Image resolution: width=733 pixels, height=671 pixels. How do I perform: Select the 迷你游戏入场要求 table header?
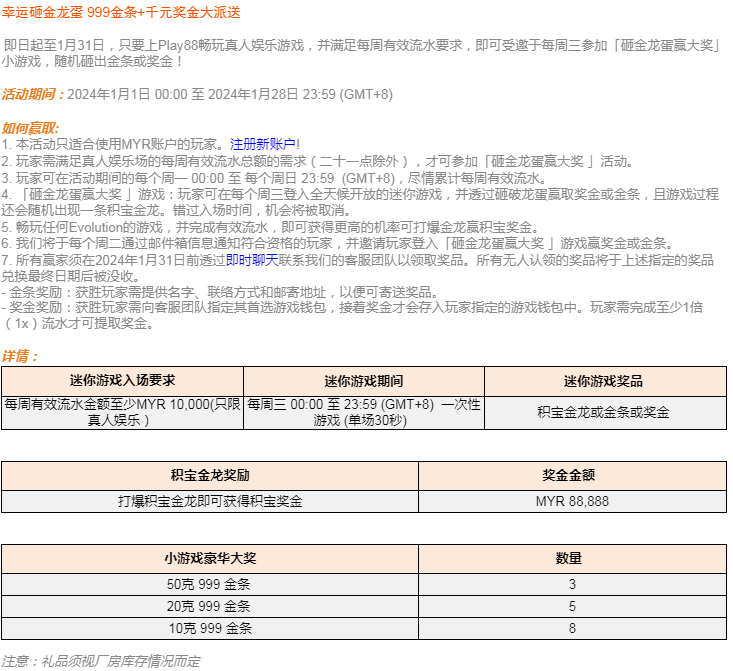point(122,381)
